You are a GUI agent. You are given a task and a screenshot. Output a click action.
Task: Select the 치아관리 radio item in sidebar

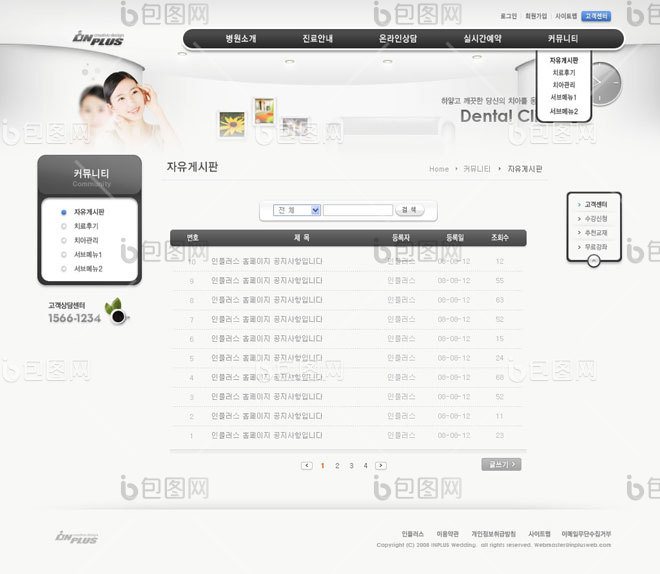tap(64, 240)
